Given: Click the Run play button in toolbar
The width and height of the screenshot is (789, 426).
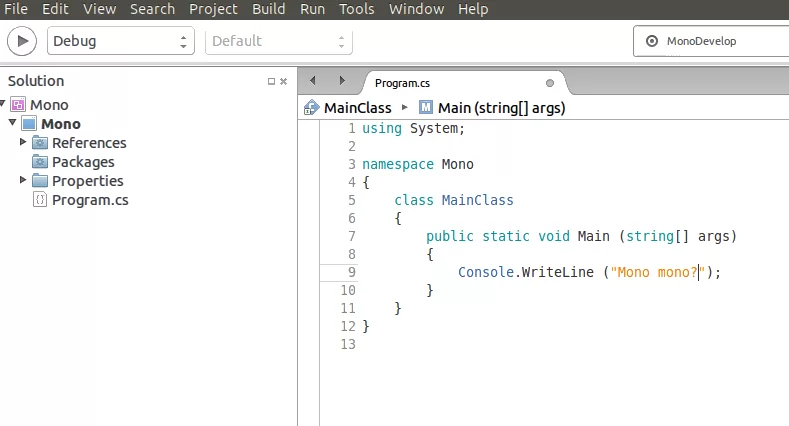Looking at the screenshot, I should click(22, 41).
